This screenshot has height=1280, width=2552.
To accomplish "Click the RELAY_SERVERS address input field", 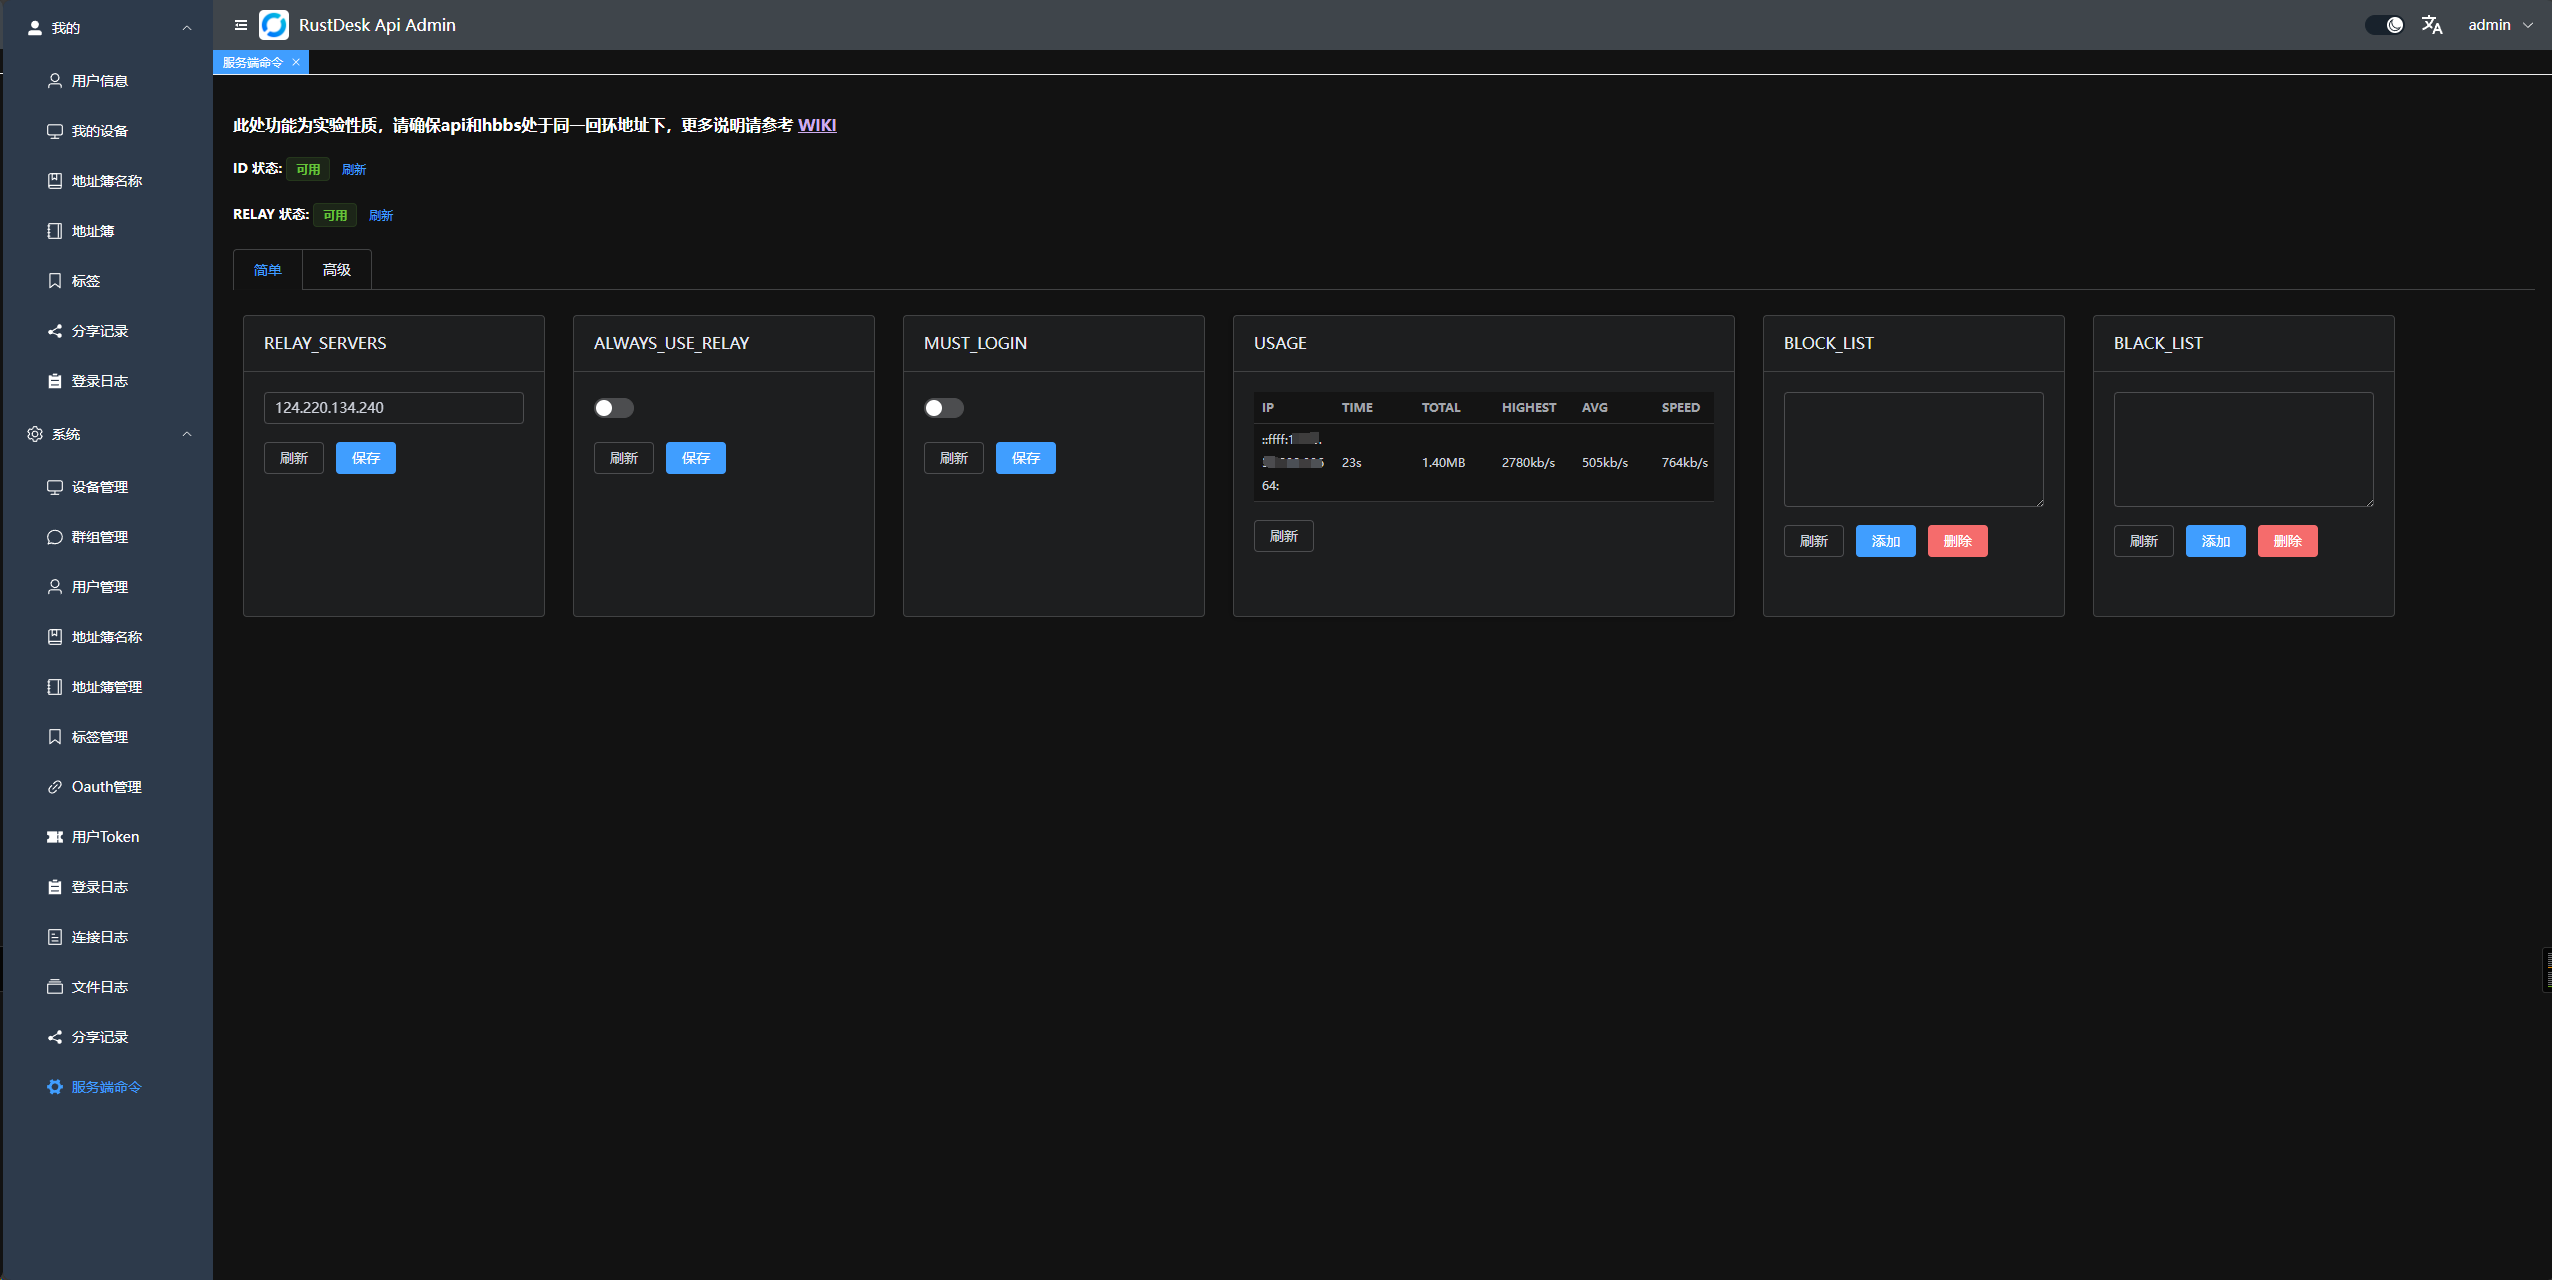I will 393,407.
